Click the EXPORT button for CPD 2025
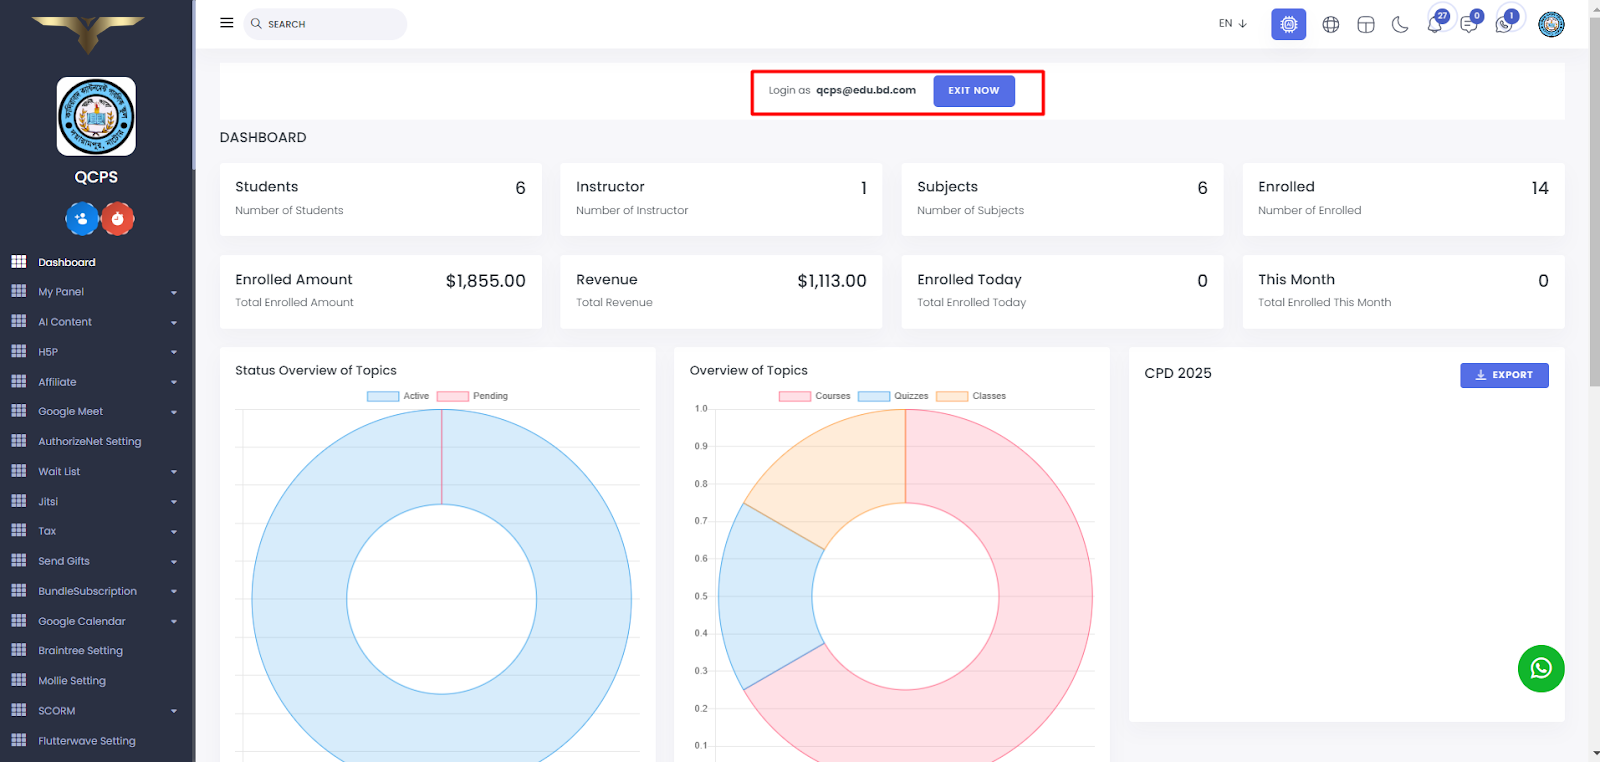Viewport: 1600px width, 762px height. coord(1503,375)
